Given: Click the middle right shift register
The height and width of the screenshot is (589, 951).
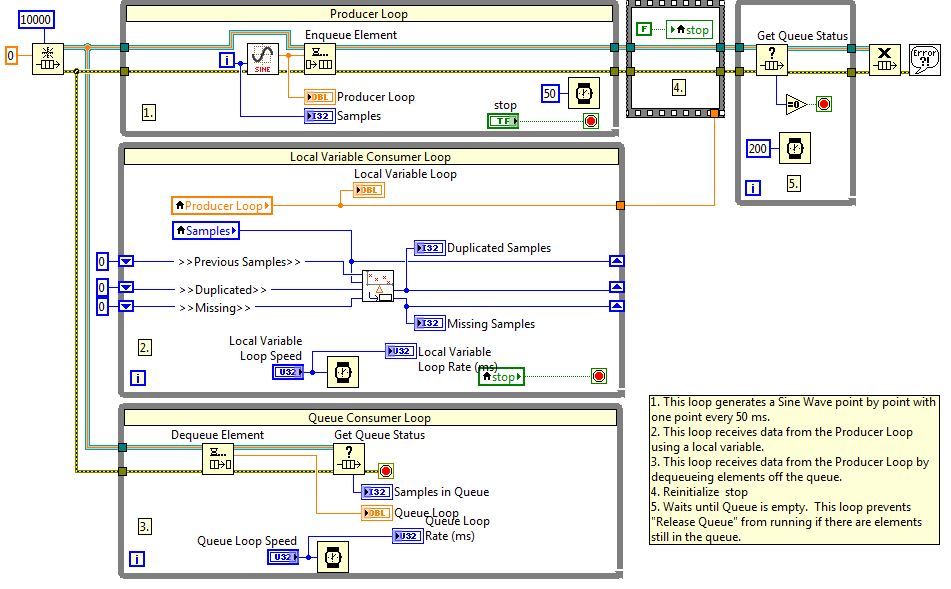Looking at the screenshot, I should [x=616, y=287].
